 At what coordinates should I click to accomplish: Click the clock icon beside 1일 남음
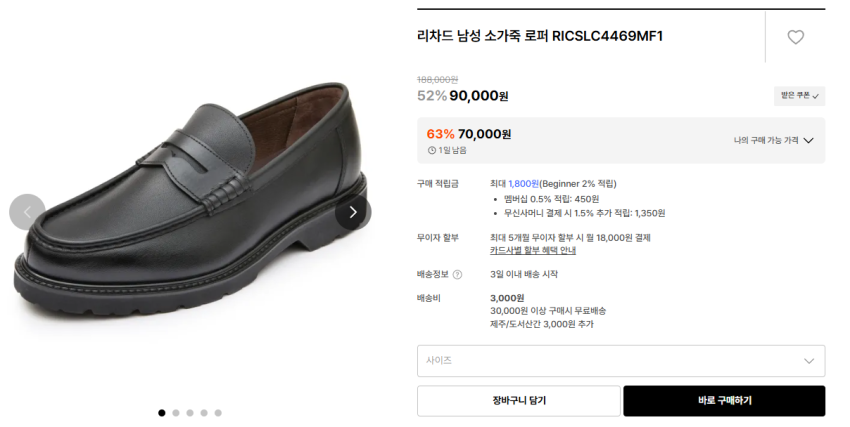tap(432, 151)
